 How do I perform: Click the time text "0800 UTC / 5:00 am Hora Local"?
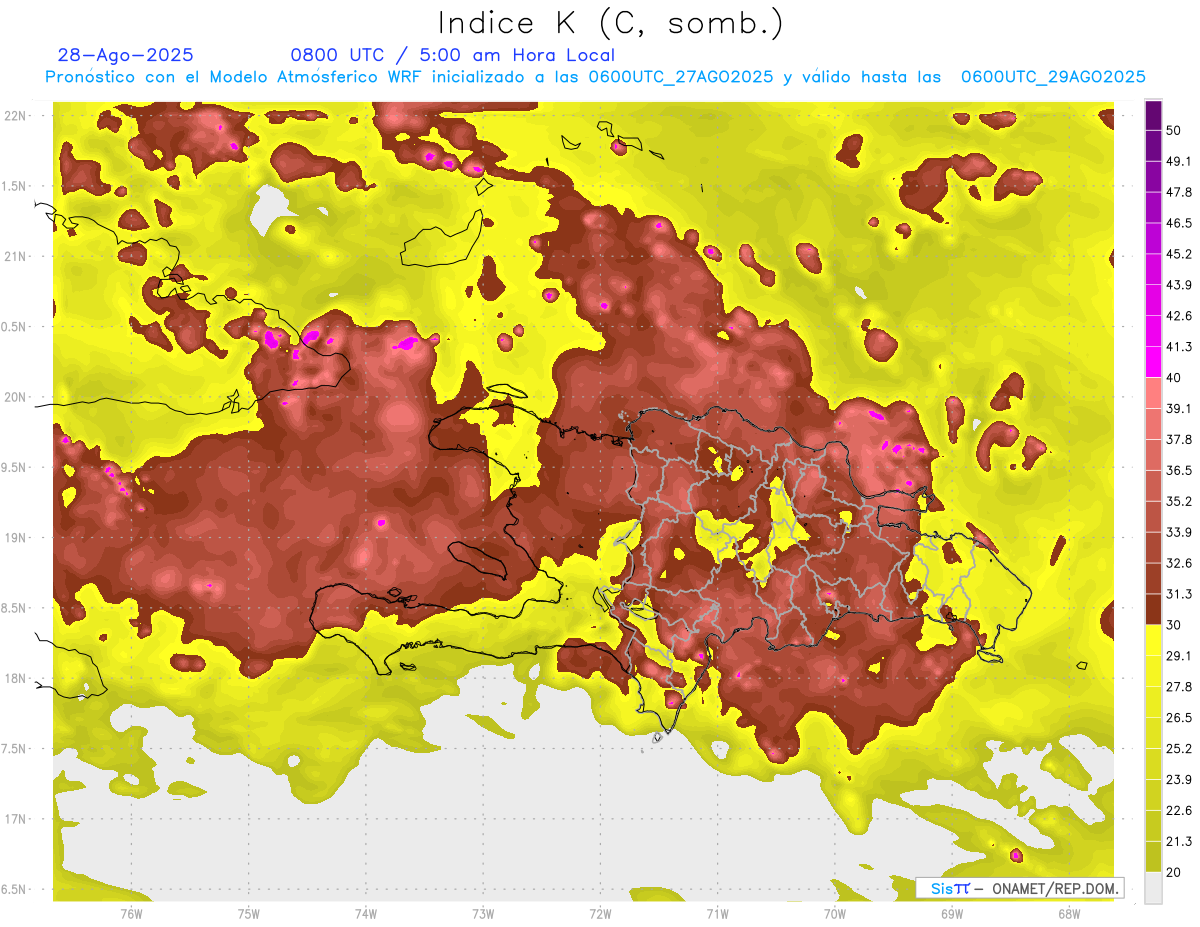click(x=452, y=55)
